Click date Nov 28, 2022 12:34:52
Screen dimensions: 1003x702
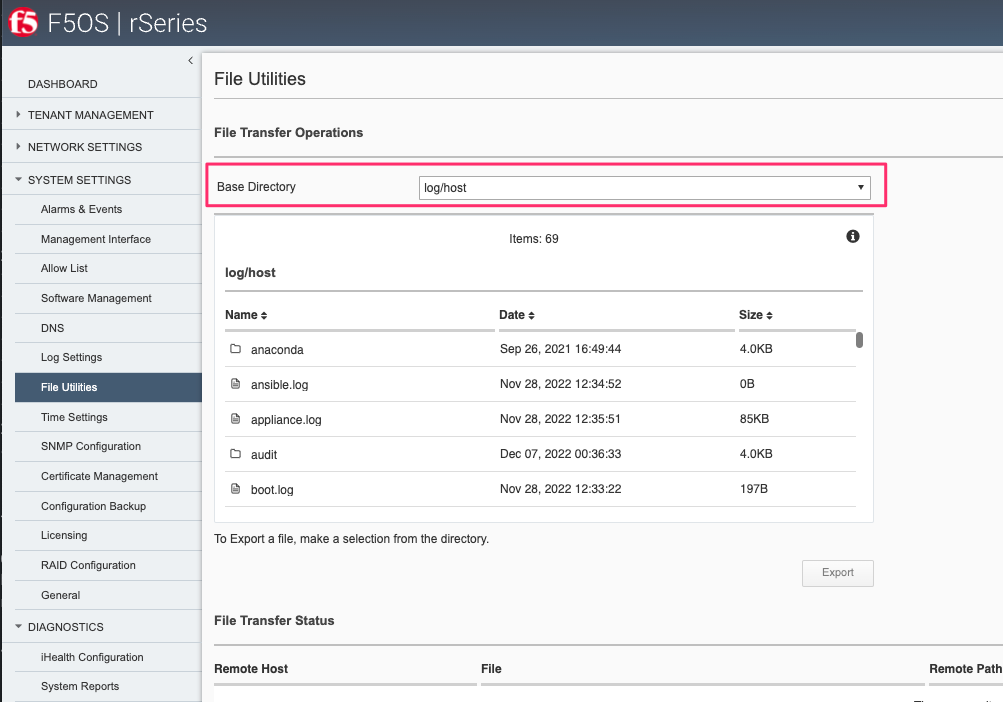tap(560, 384)
